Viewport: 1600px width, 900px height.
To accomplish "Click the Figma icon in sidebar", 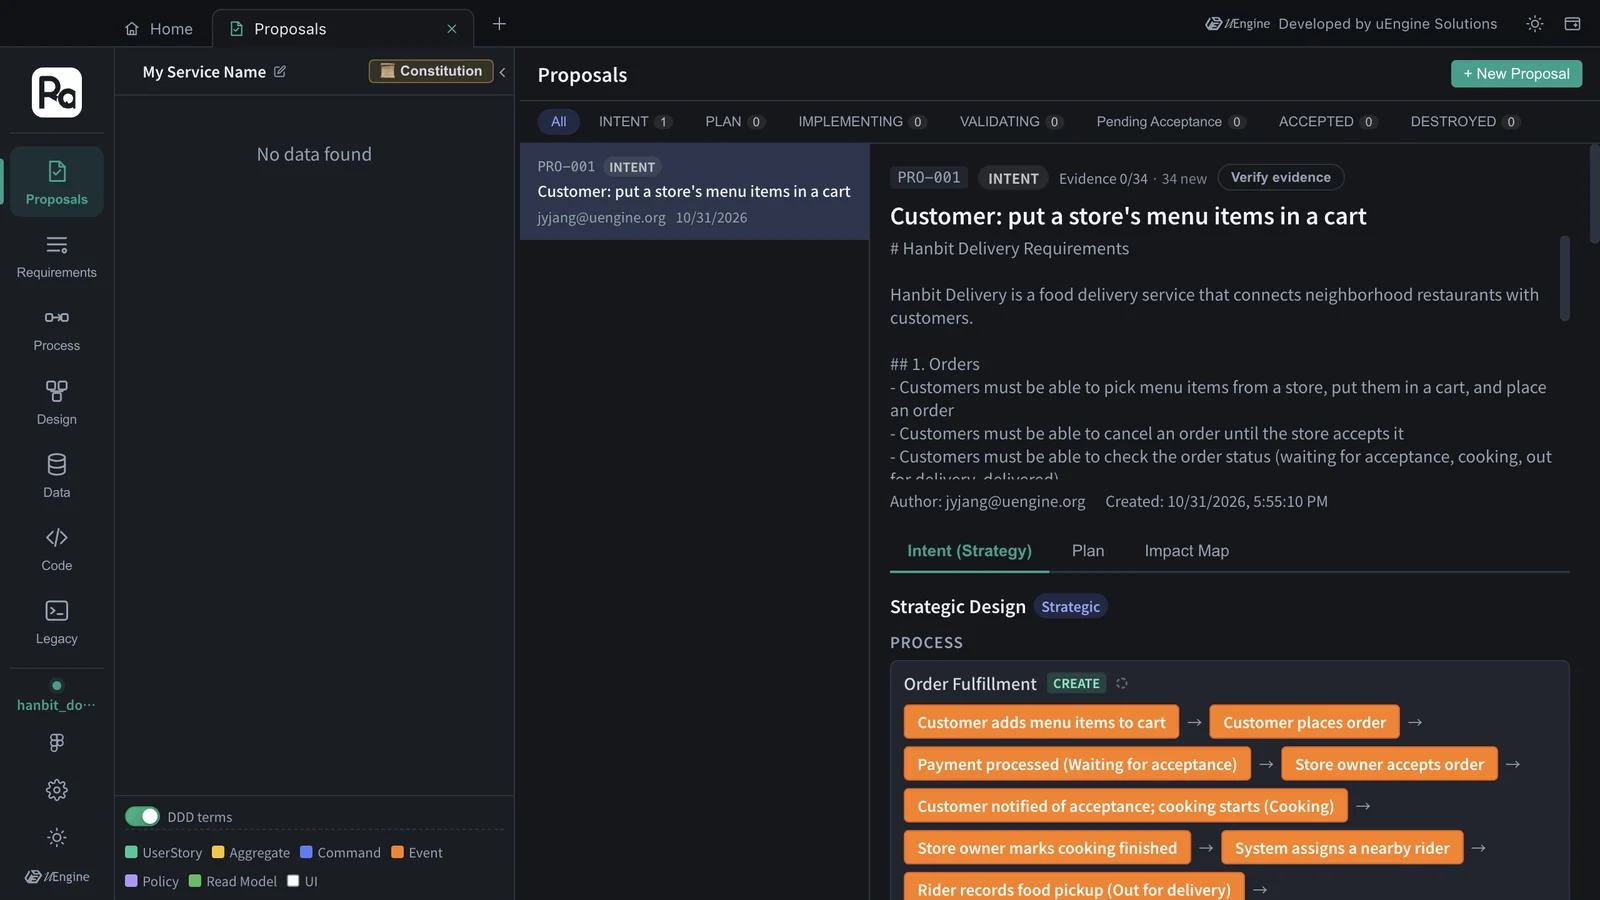I will (57, 742).
